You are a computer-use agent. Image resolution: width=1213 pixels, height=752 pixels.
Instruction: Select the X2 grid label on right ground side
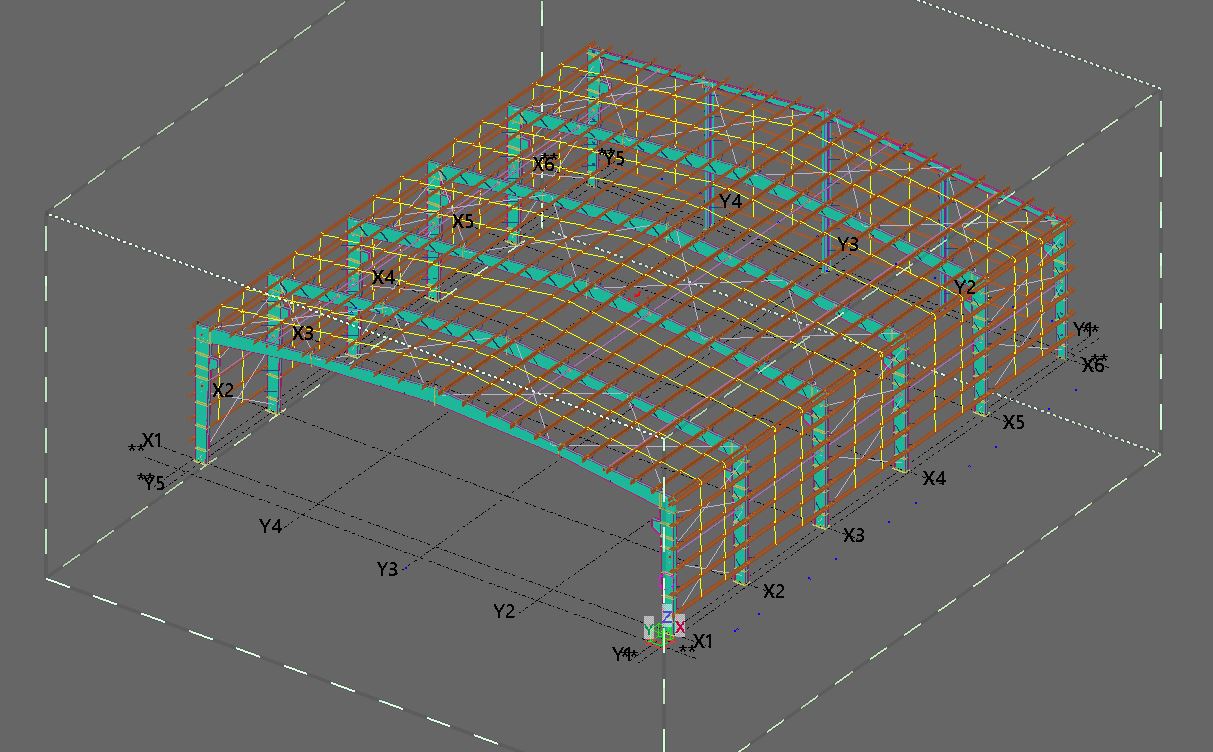774,591
